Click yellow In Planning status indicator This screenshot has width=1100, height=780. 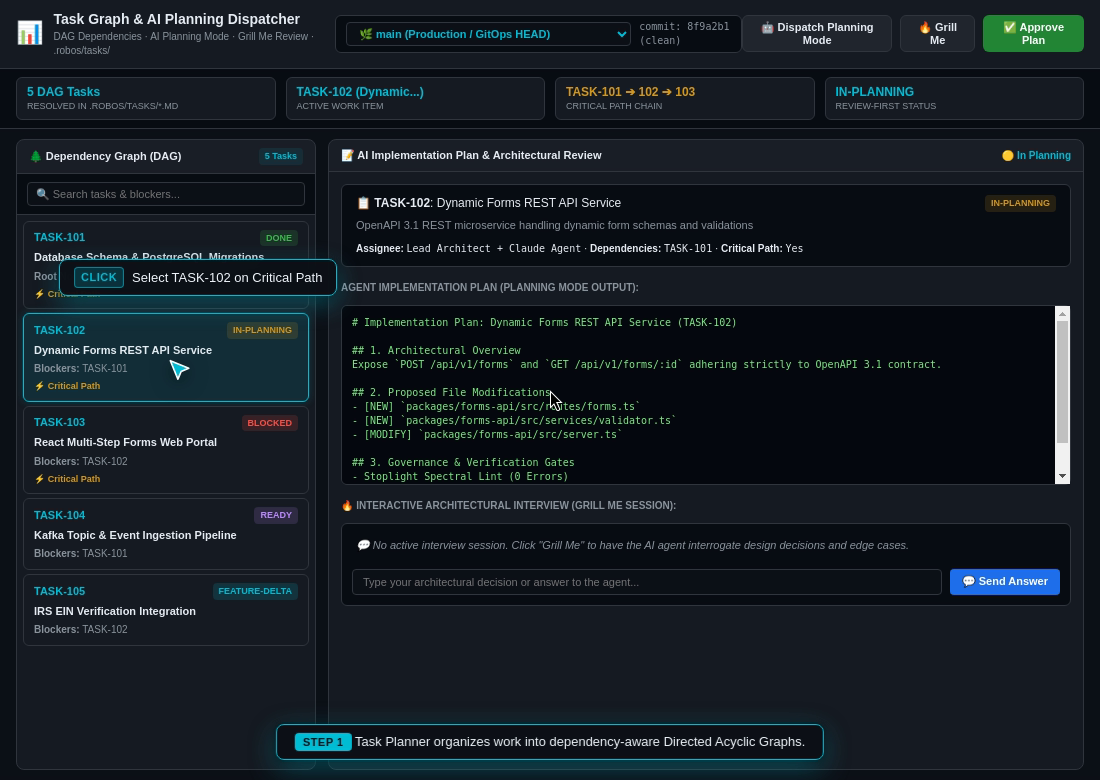click(x=1035, y=155)
